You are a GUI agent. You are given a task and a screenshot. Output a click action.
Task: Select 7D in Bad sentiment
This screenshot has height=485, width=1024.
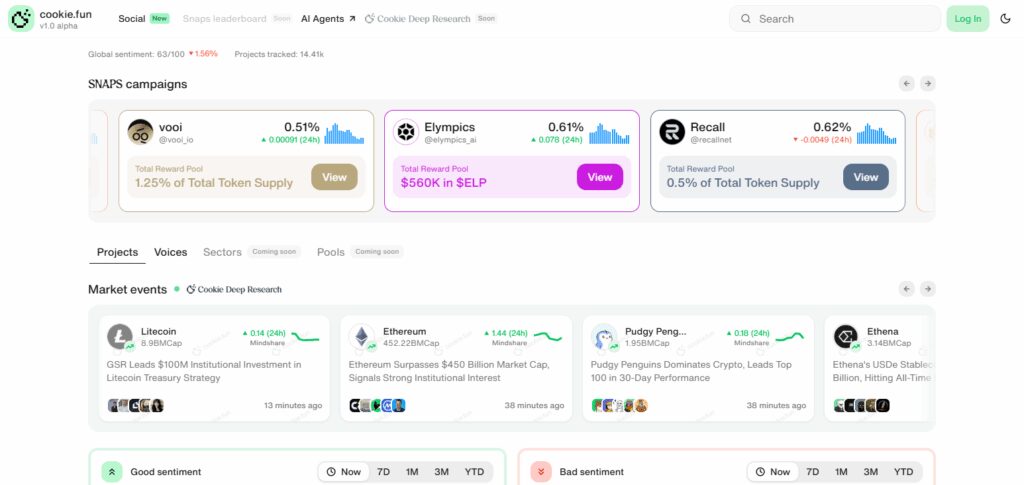tap(812, 472)
